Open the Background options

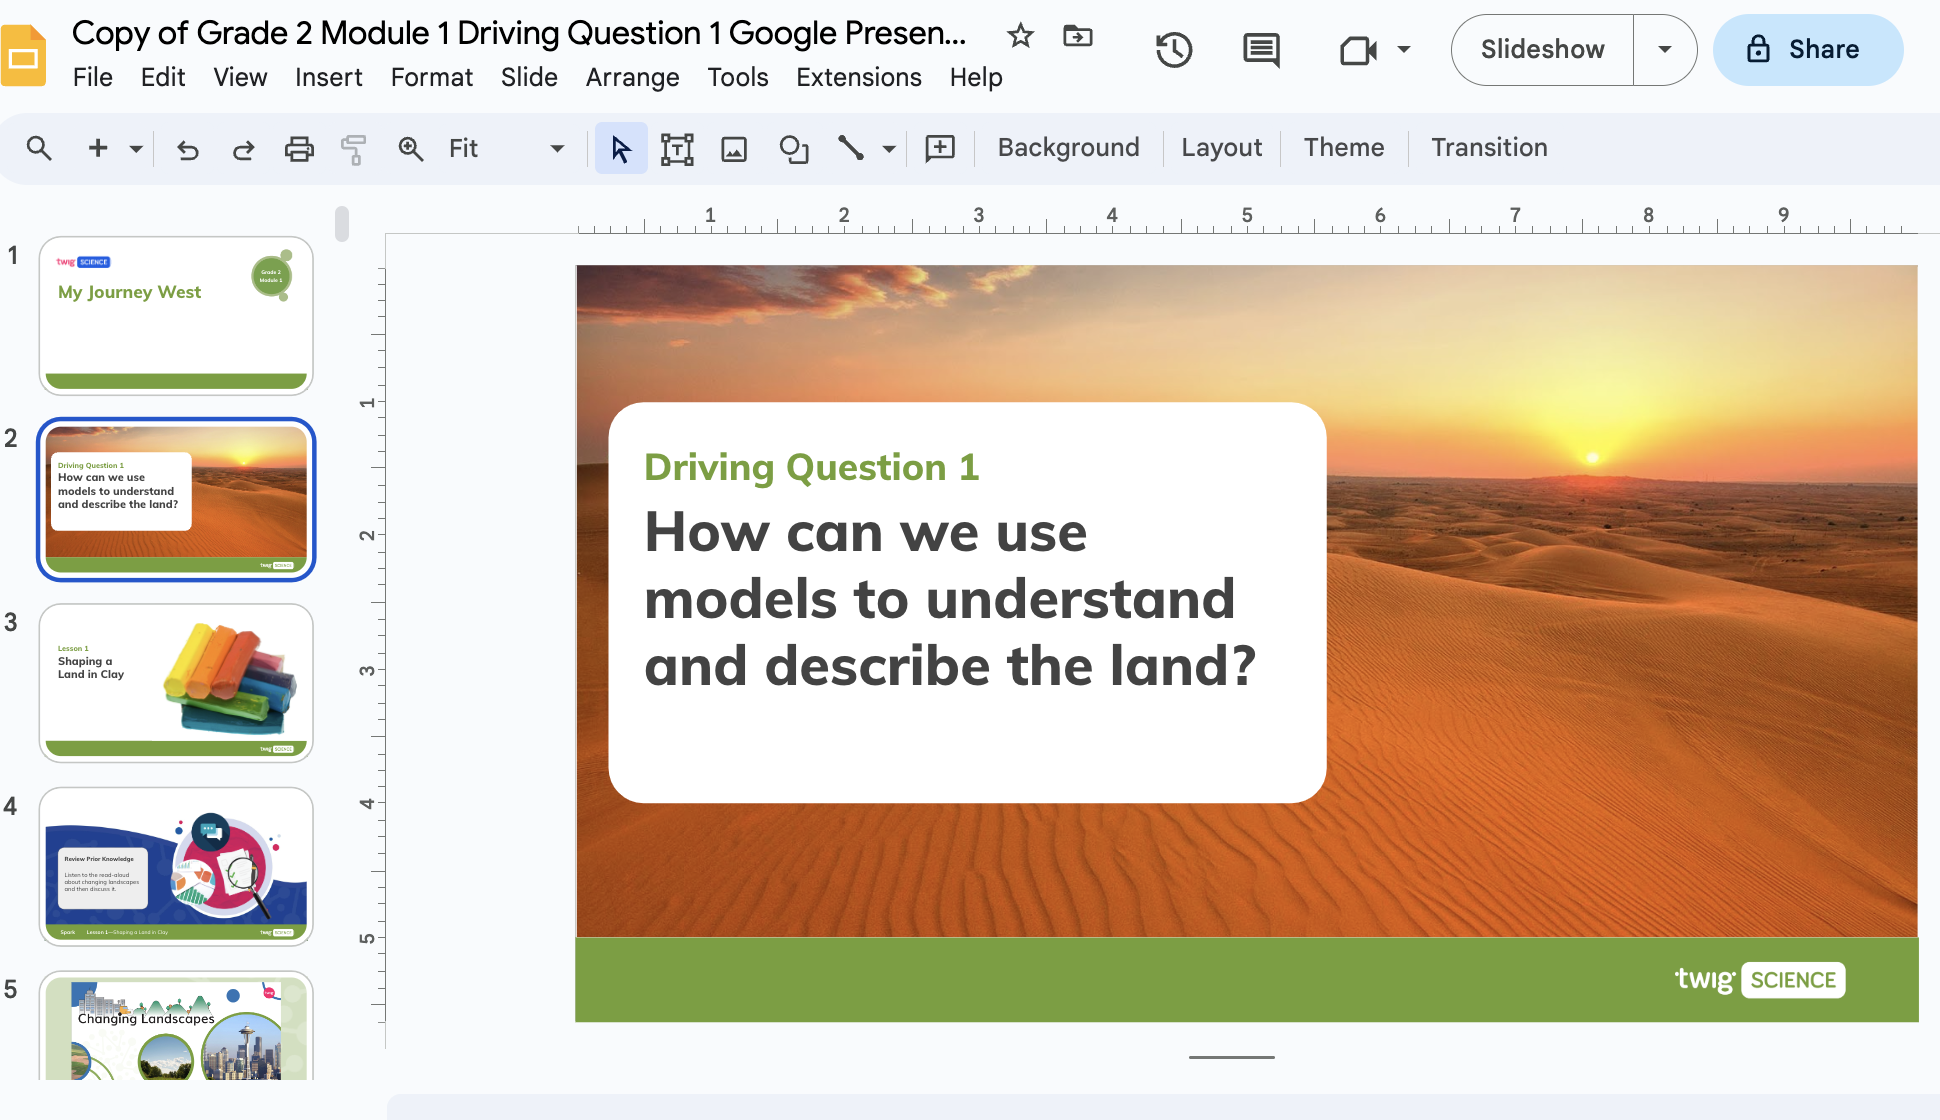click(1068, 148)
